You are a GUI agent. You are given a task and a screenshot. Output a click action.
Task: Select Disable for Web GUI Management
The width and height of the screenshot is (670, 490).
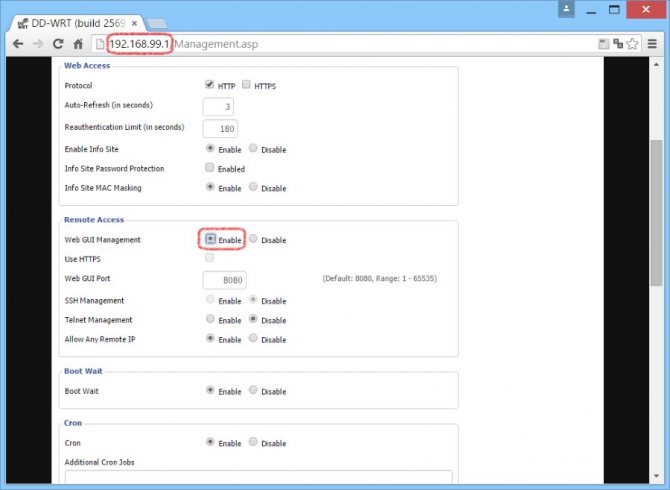pyautogui.click(x=253, y=239)
